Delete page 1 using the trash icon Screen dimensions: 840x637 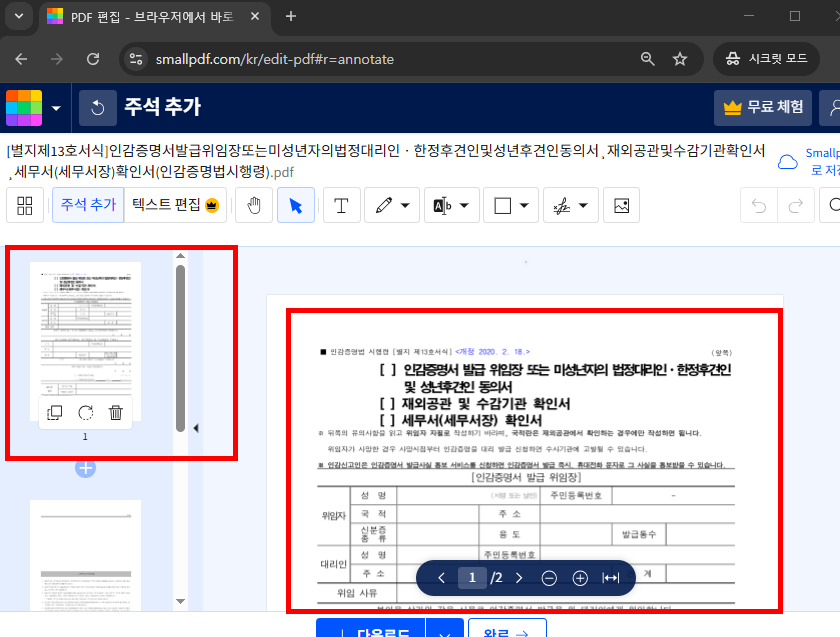(x=114, y=412)
